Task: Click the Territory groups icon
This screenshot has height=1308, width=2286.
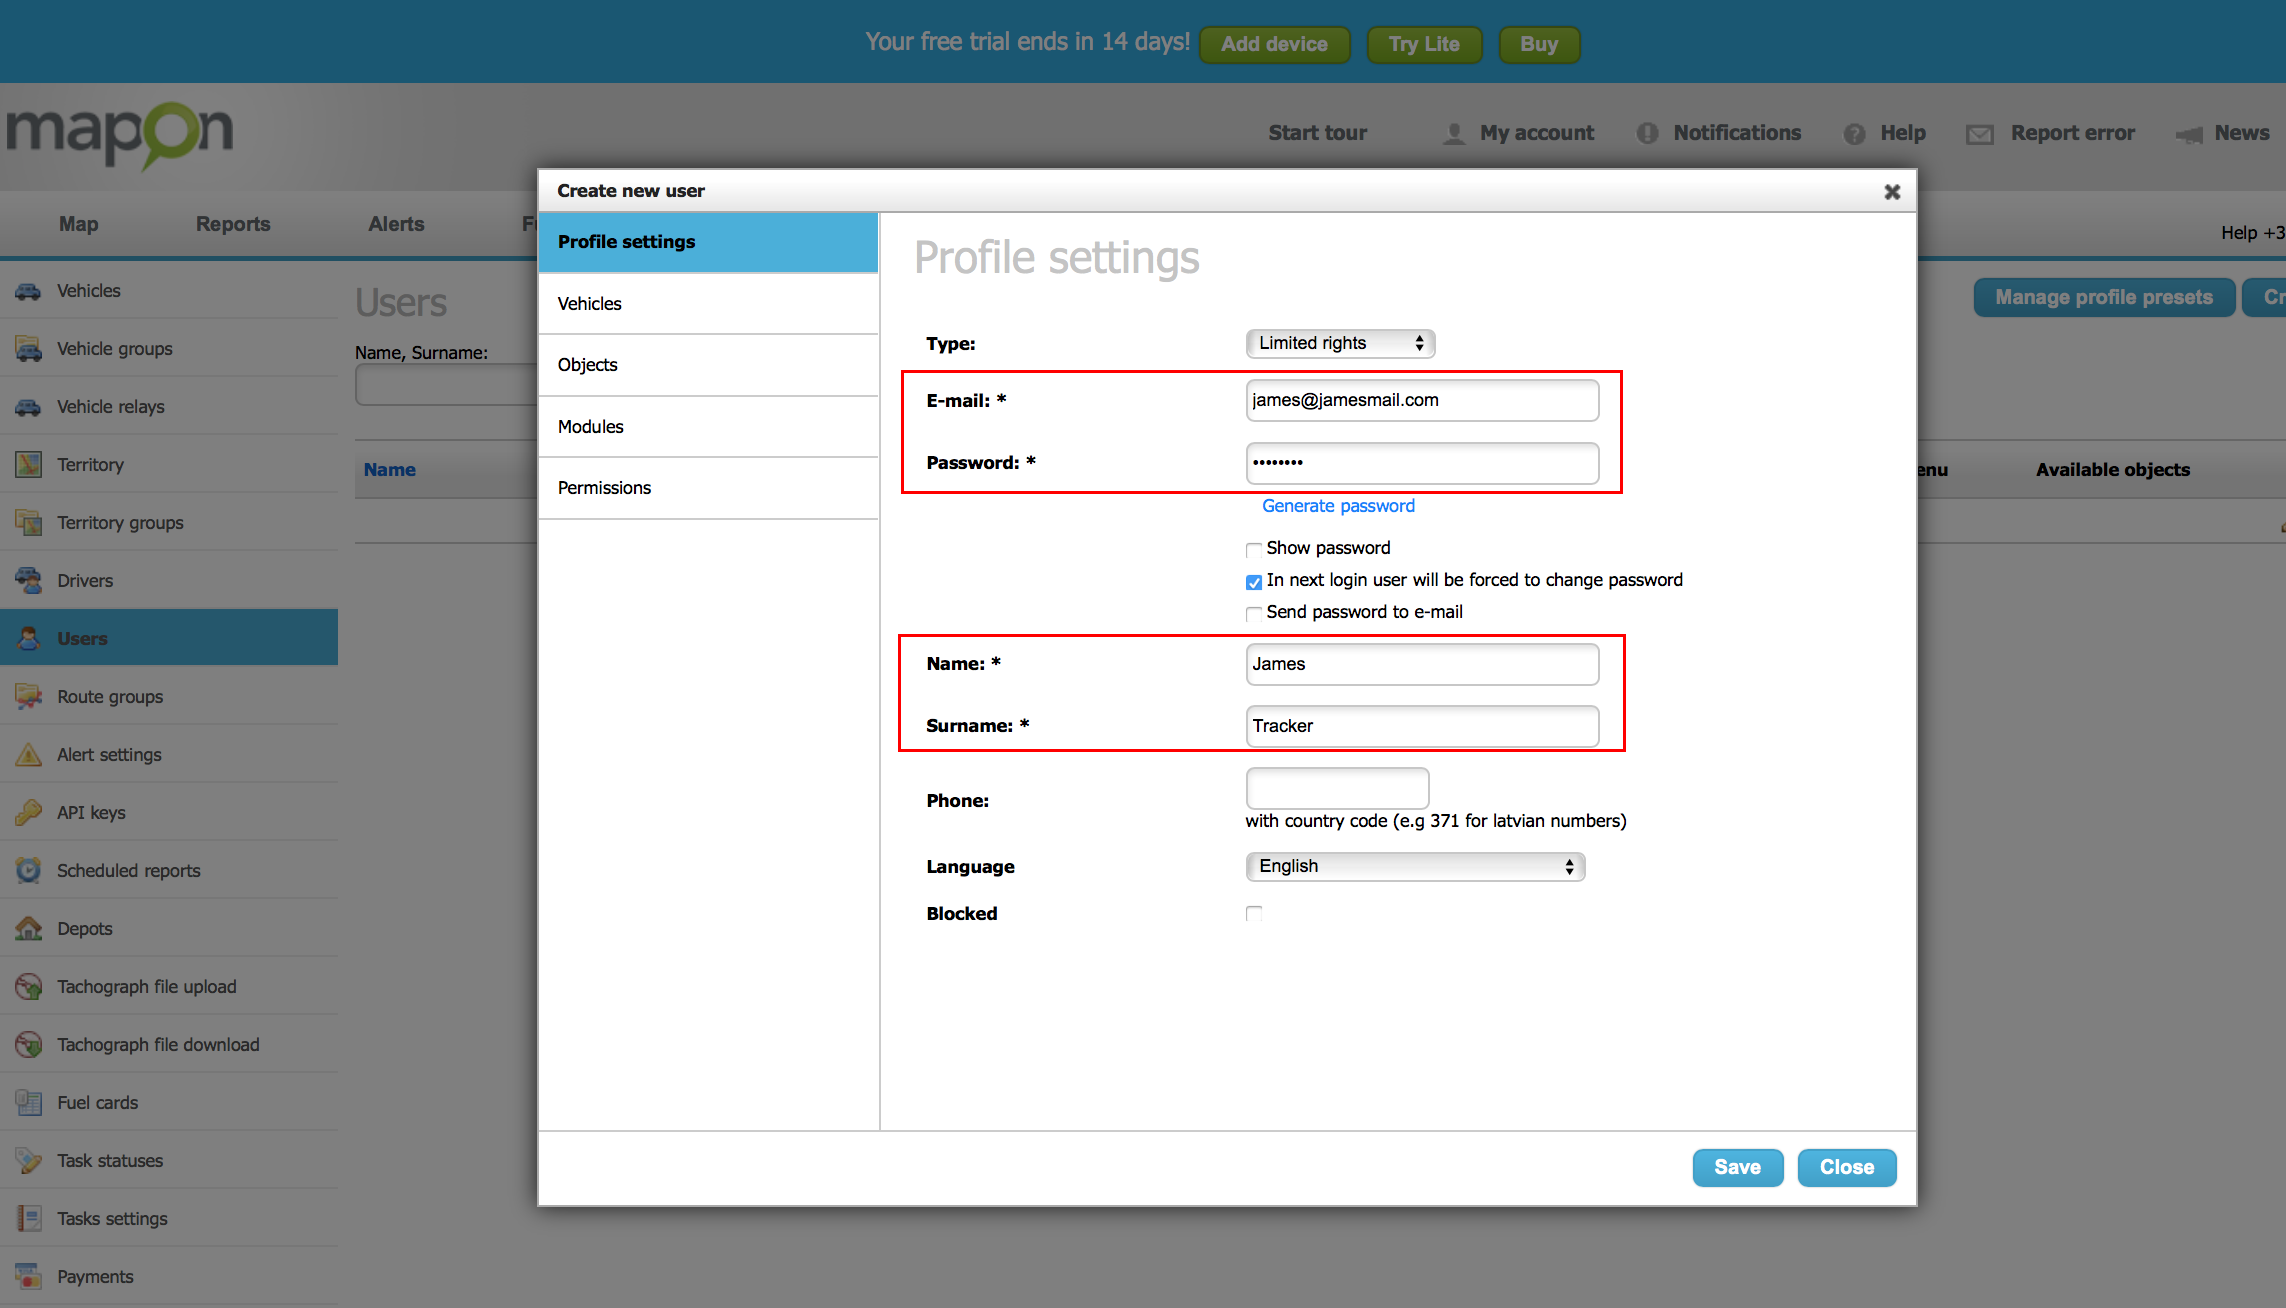Action: (28, 523)
